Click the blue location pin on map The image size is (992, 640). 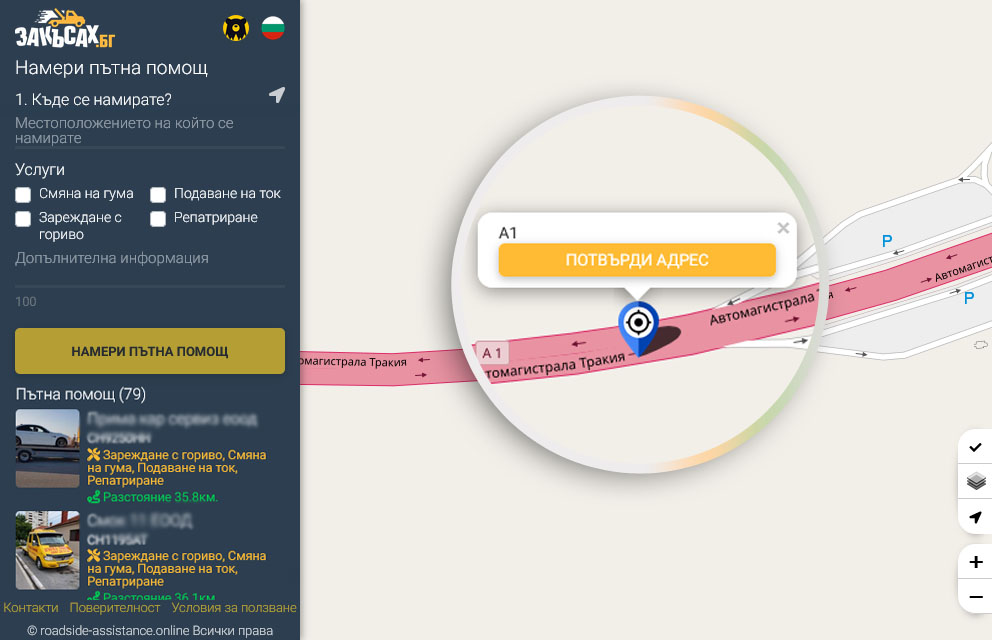click(638, 325)
